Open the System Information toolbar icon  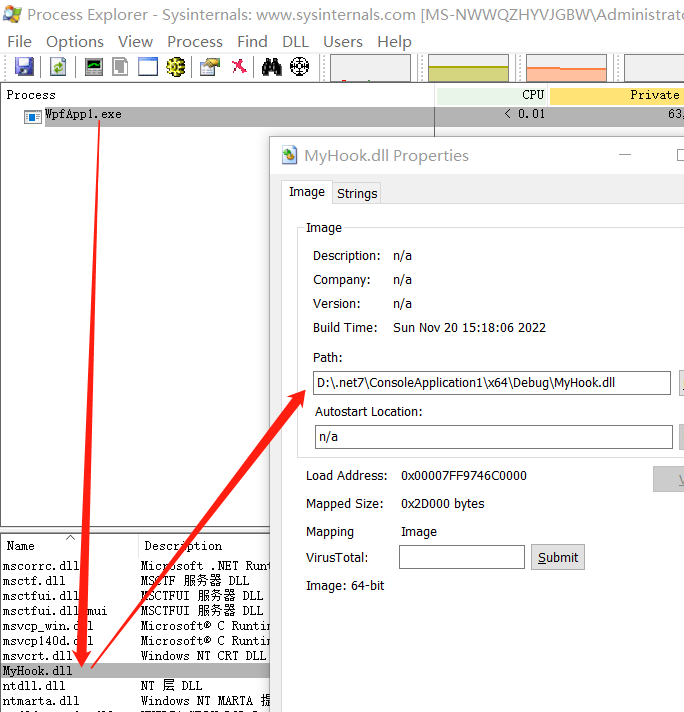[94, 67]
